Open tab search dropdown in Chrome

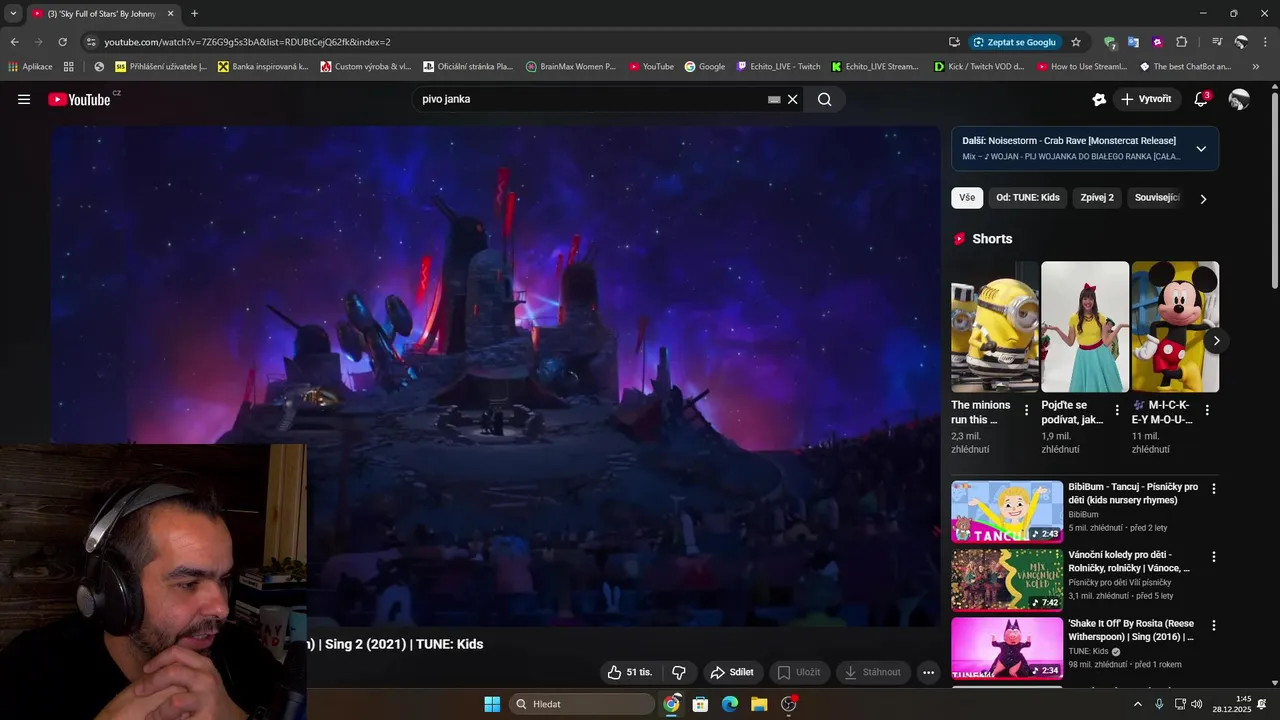coord(13,14)
